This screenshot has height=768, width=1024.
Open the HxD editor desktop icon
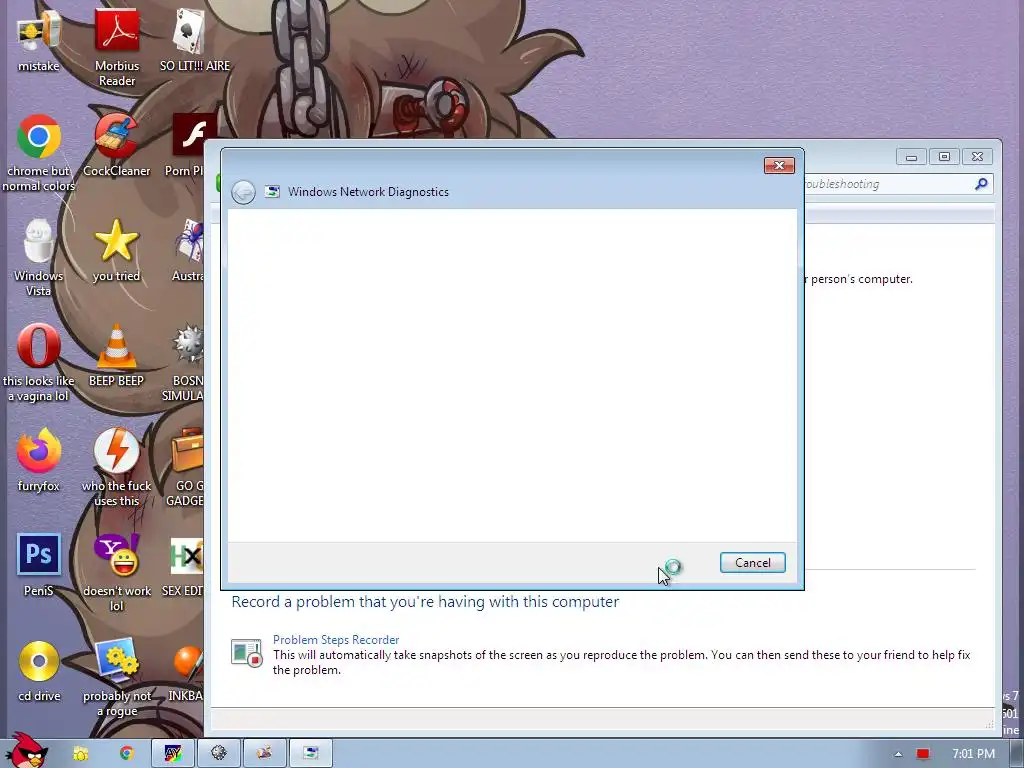[x=185, y=566]
